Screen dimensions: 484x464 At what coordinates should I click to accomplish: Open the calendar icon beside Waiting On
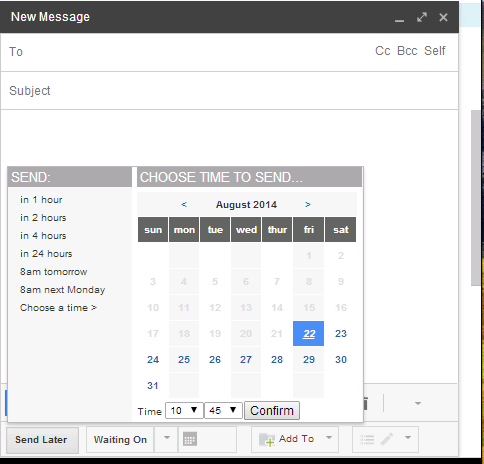pos(190,439)
